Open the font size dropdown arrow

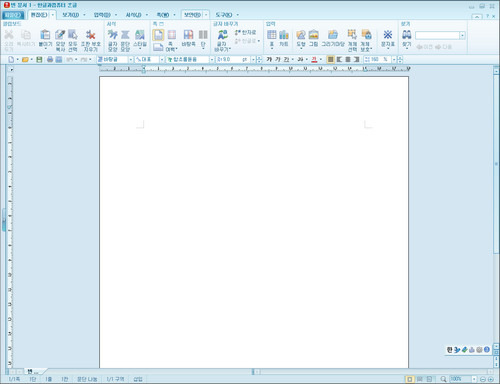pos(253,59)
